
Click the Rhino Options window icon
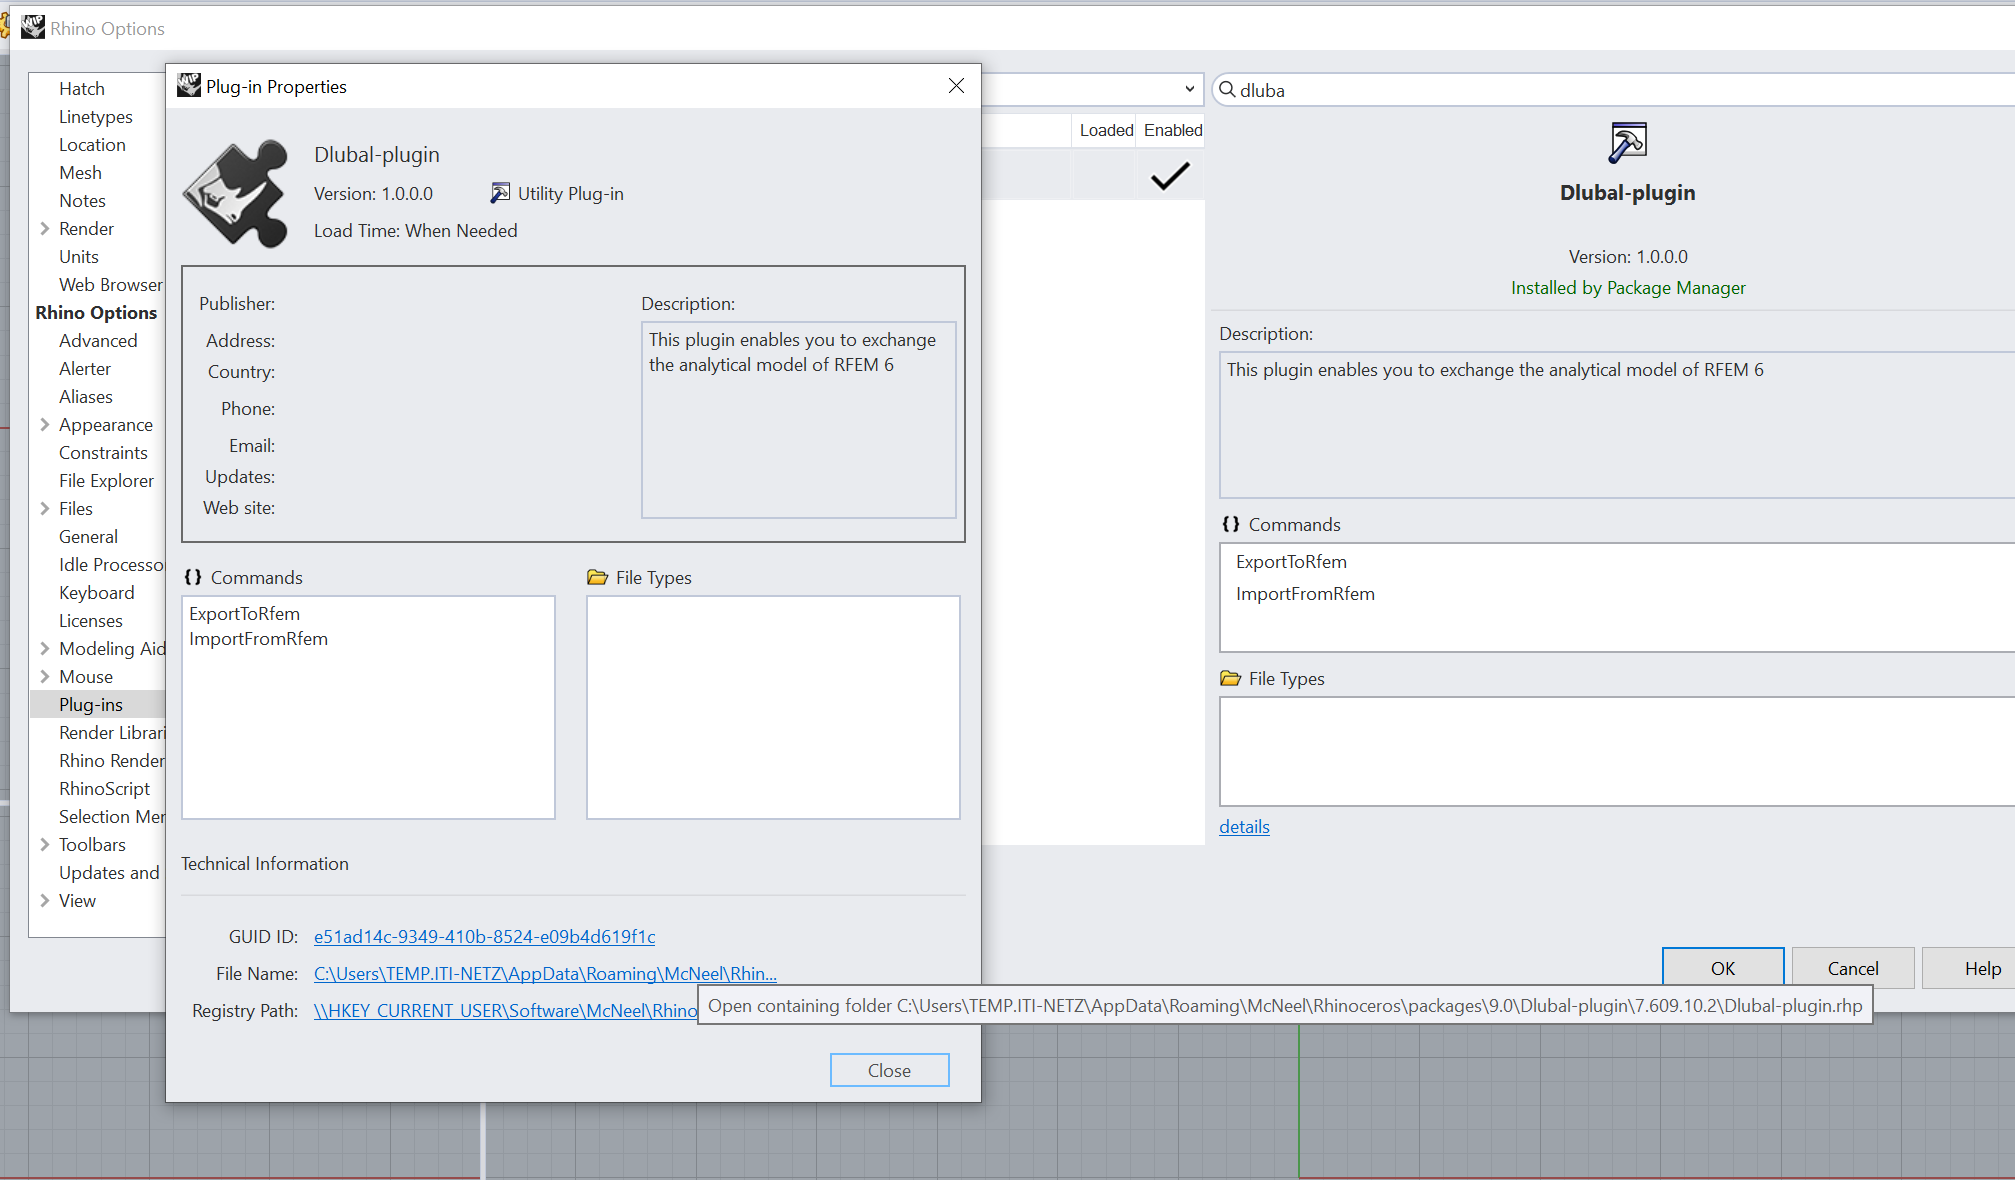33,28
